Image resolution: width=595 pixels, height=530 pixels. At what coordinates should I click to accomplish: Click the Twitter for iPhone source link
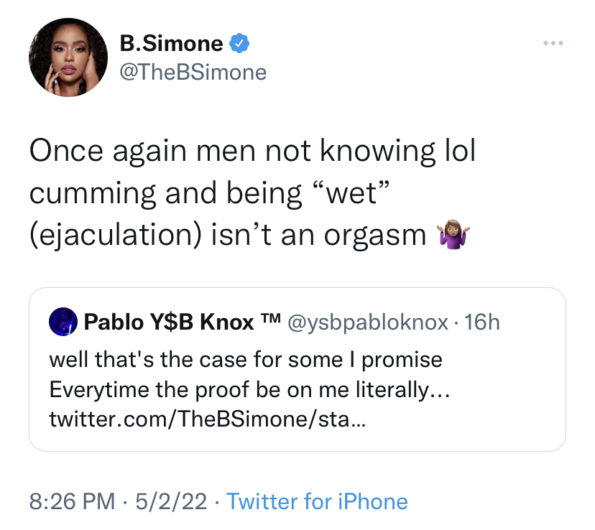tap(317, 501)
